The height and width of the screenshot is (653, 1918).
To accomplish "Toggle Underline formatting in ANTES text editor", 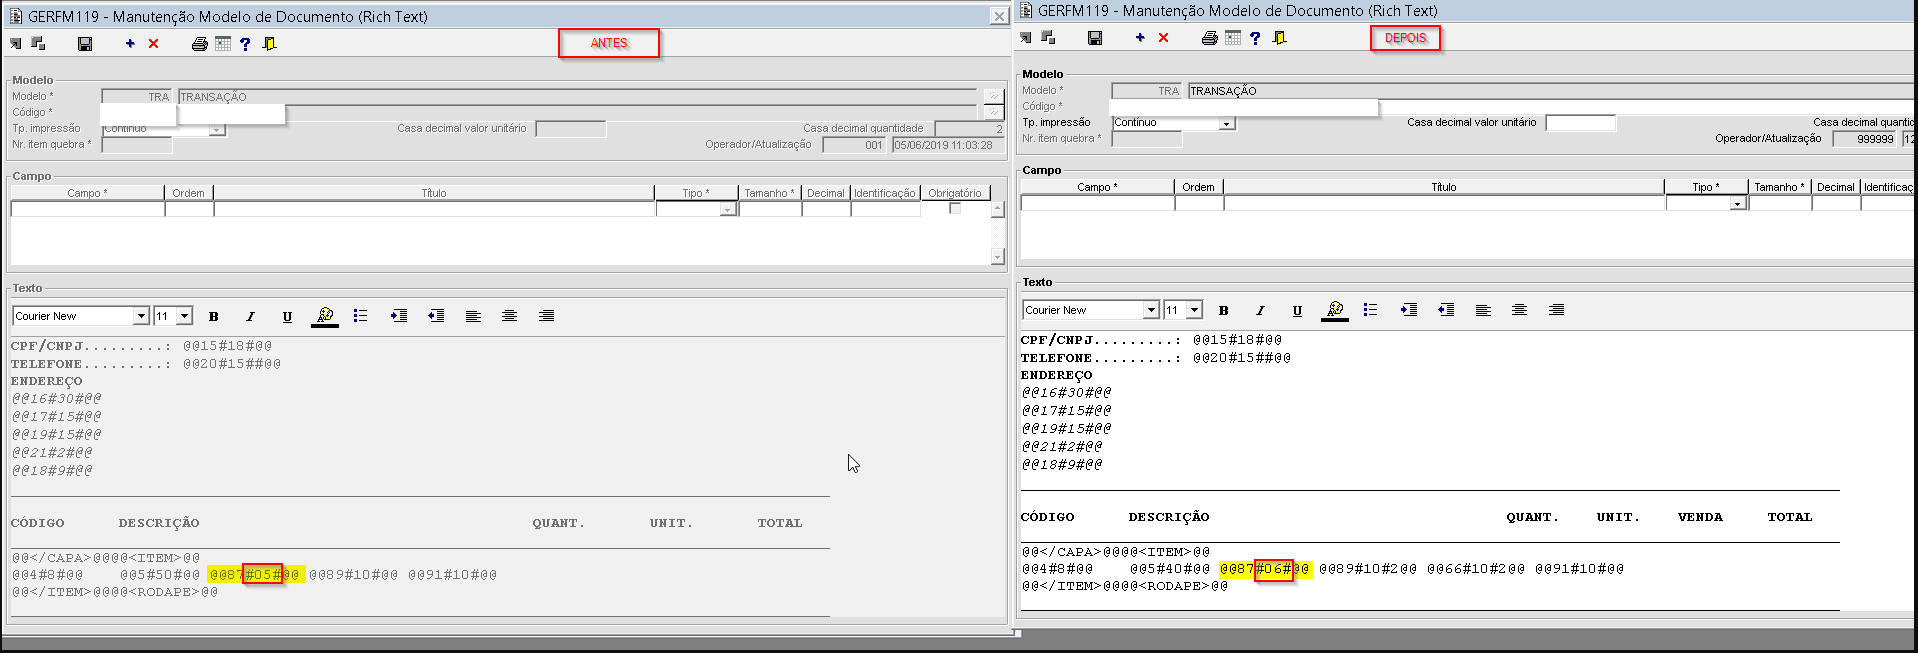I will point(287,317).
